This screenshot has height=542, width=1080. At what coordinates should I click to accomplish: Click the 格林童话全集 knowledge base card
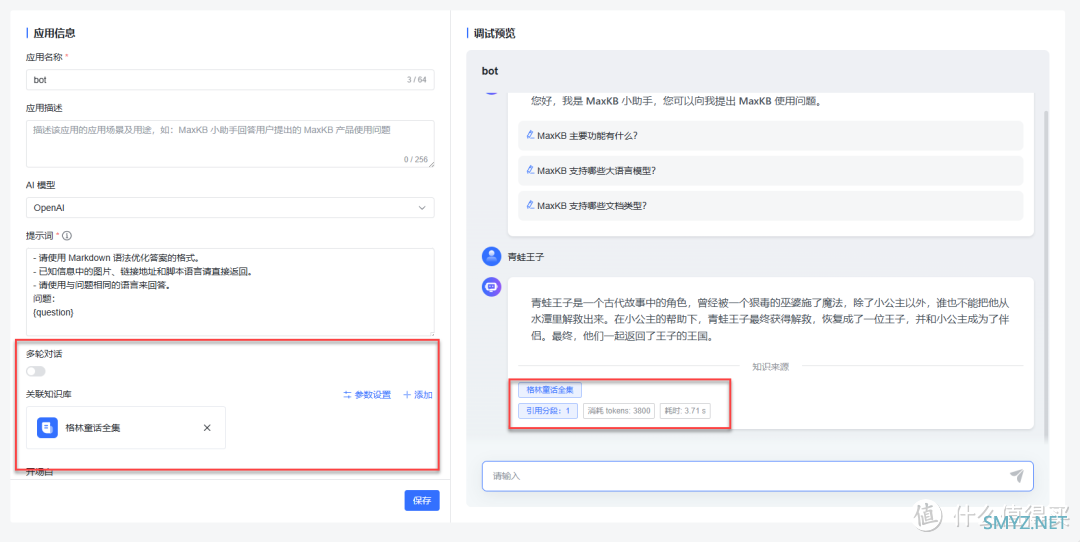pyautogui.click(x=126, y=428)
